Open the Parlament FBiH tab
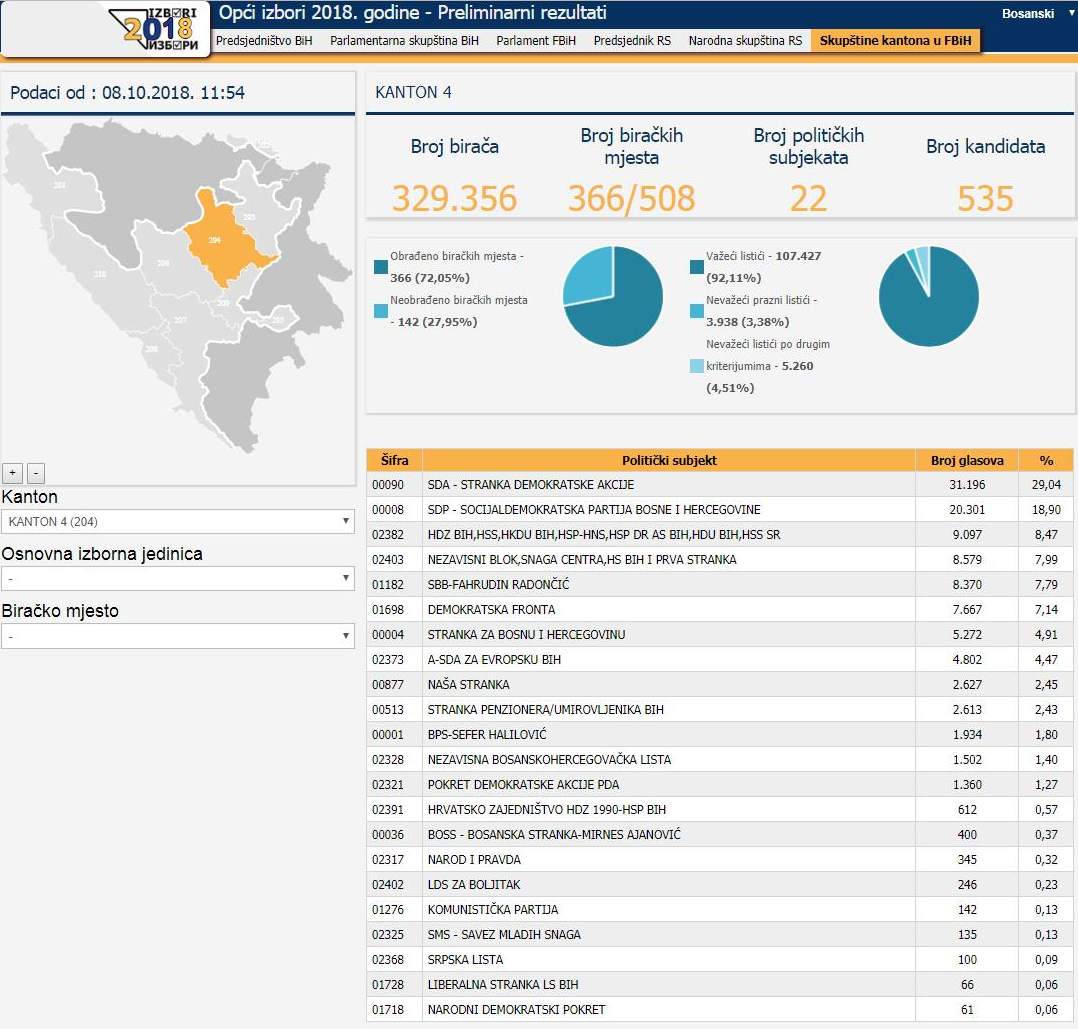1078x1029 pixels. [x=536, y=41]
